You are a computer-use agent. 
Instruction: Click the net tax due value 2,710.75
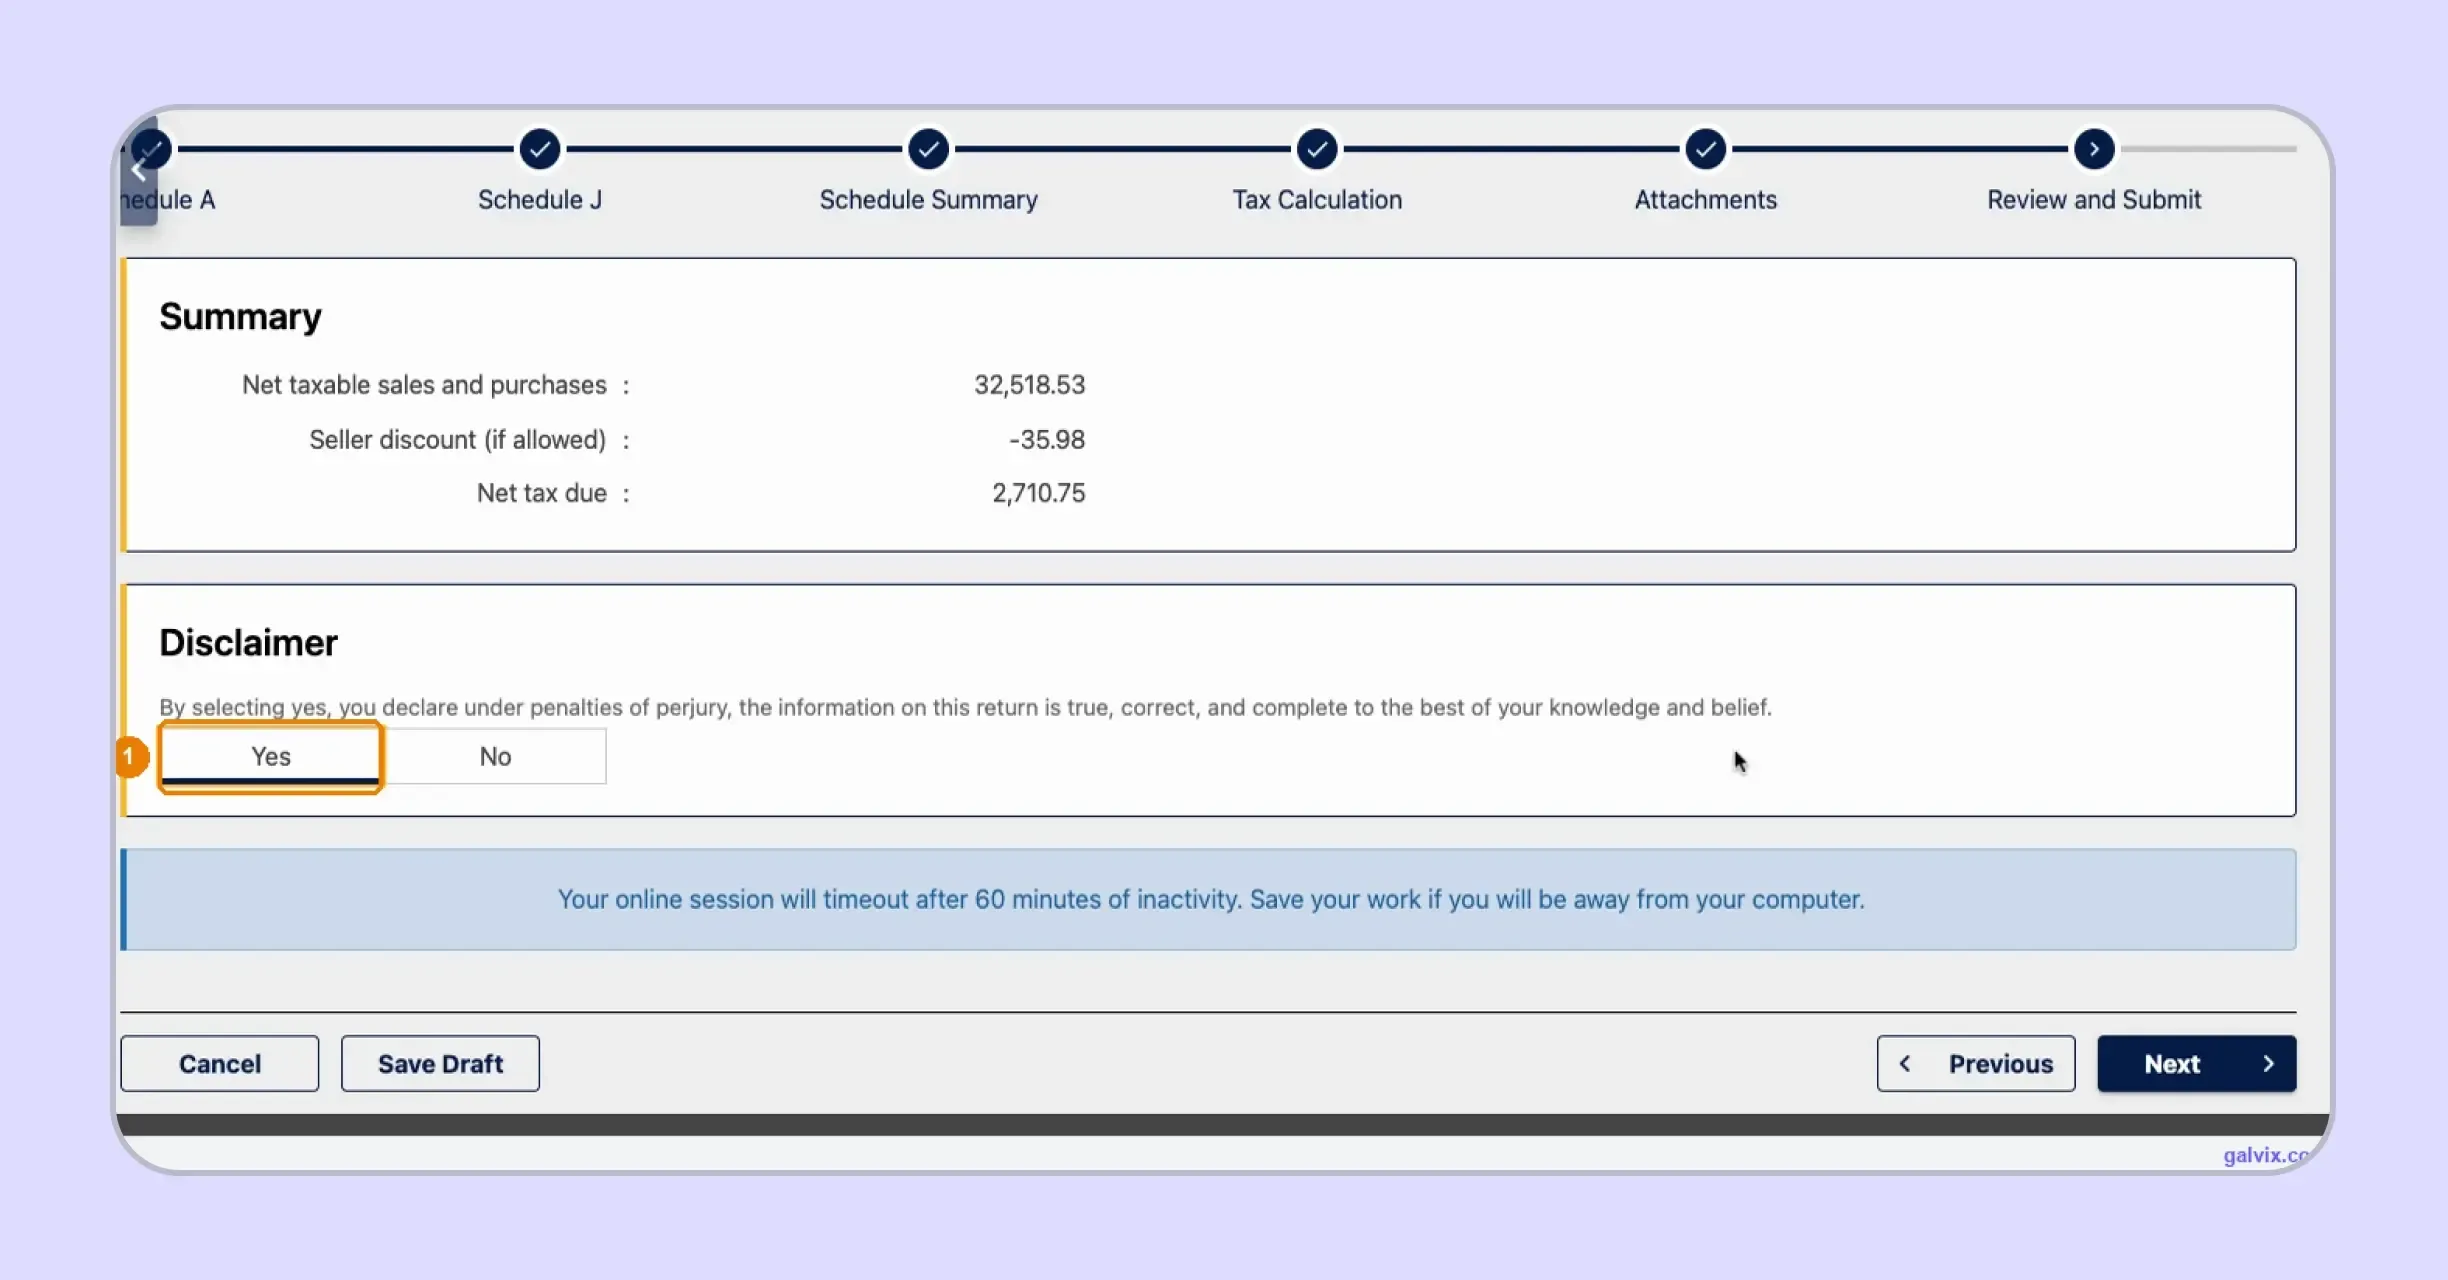tap(1038, 493)
